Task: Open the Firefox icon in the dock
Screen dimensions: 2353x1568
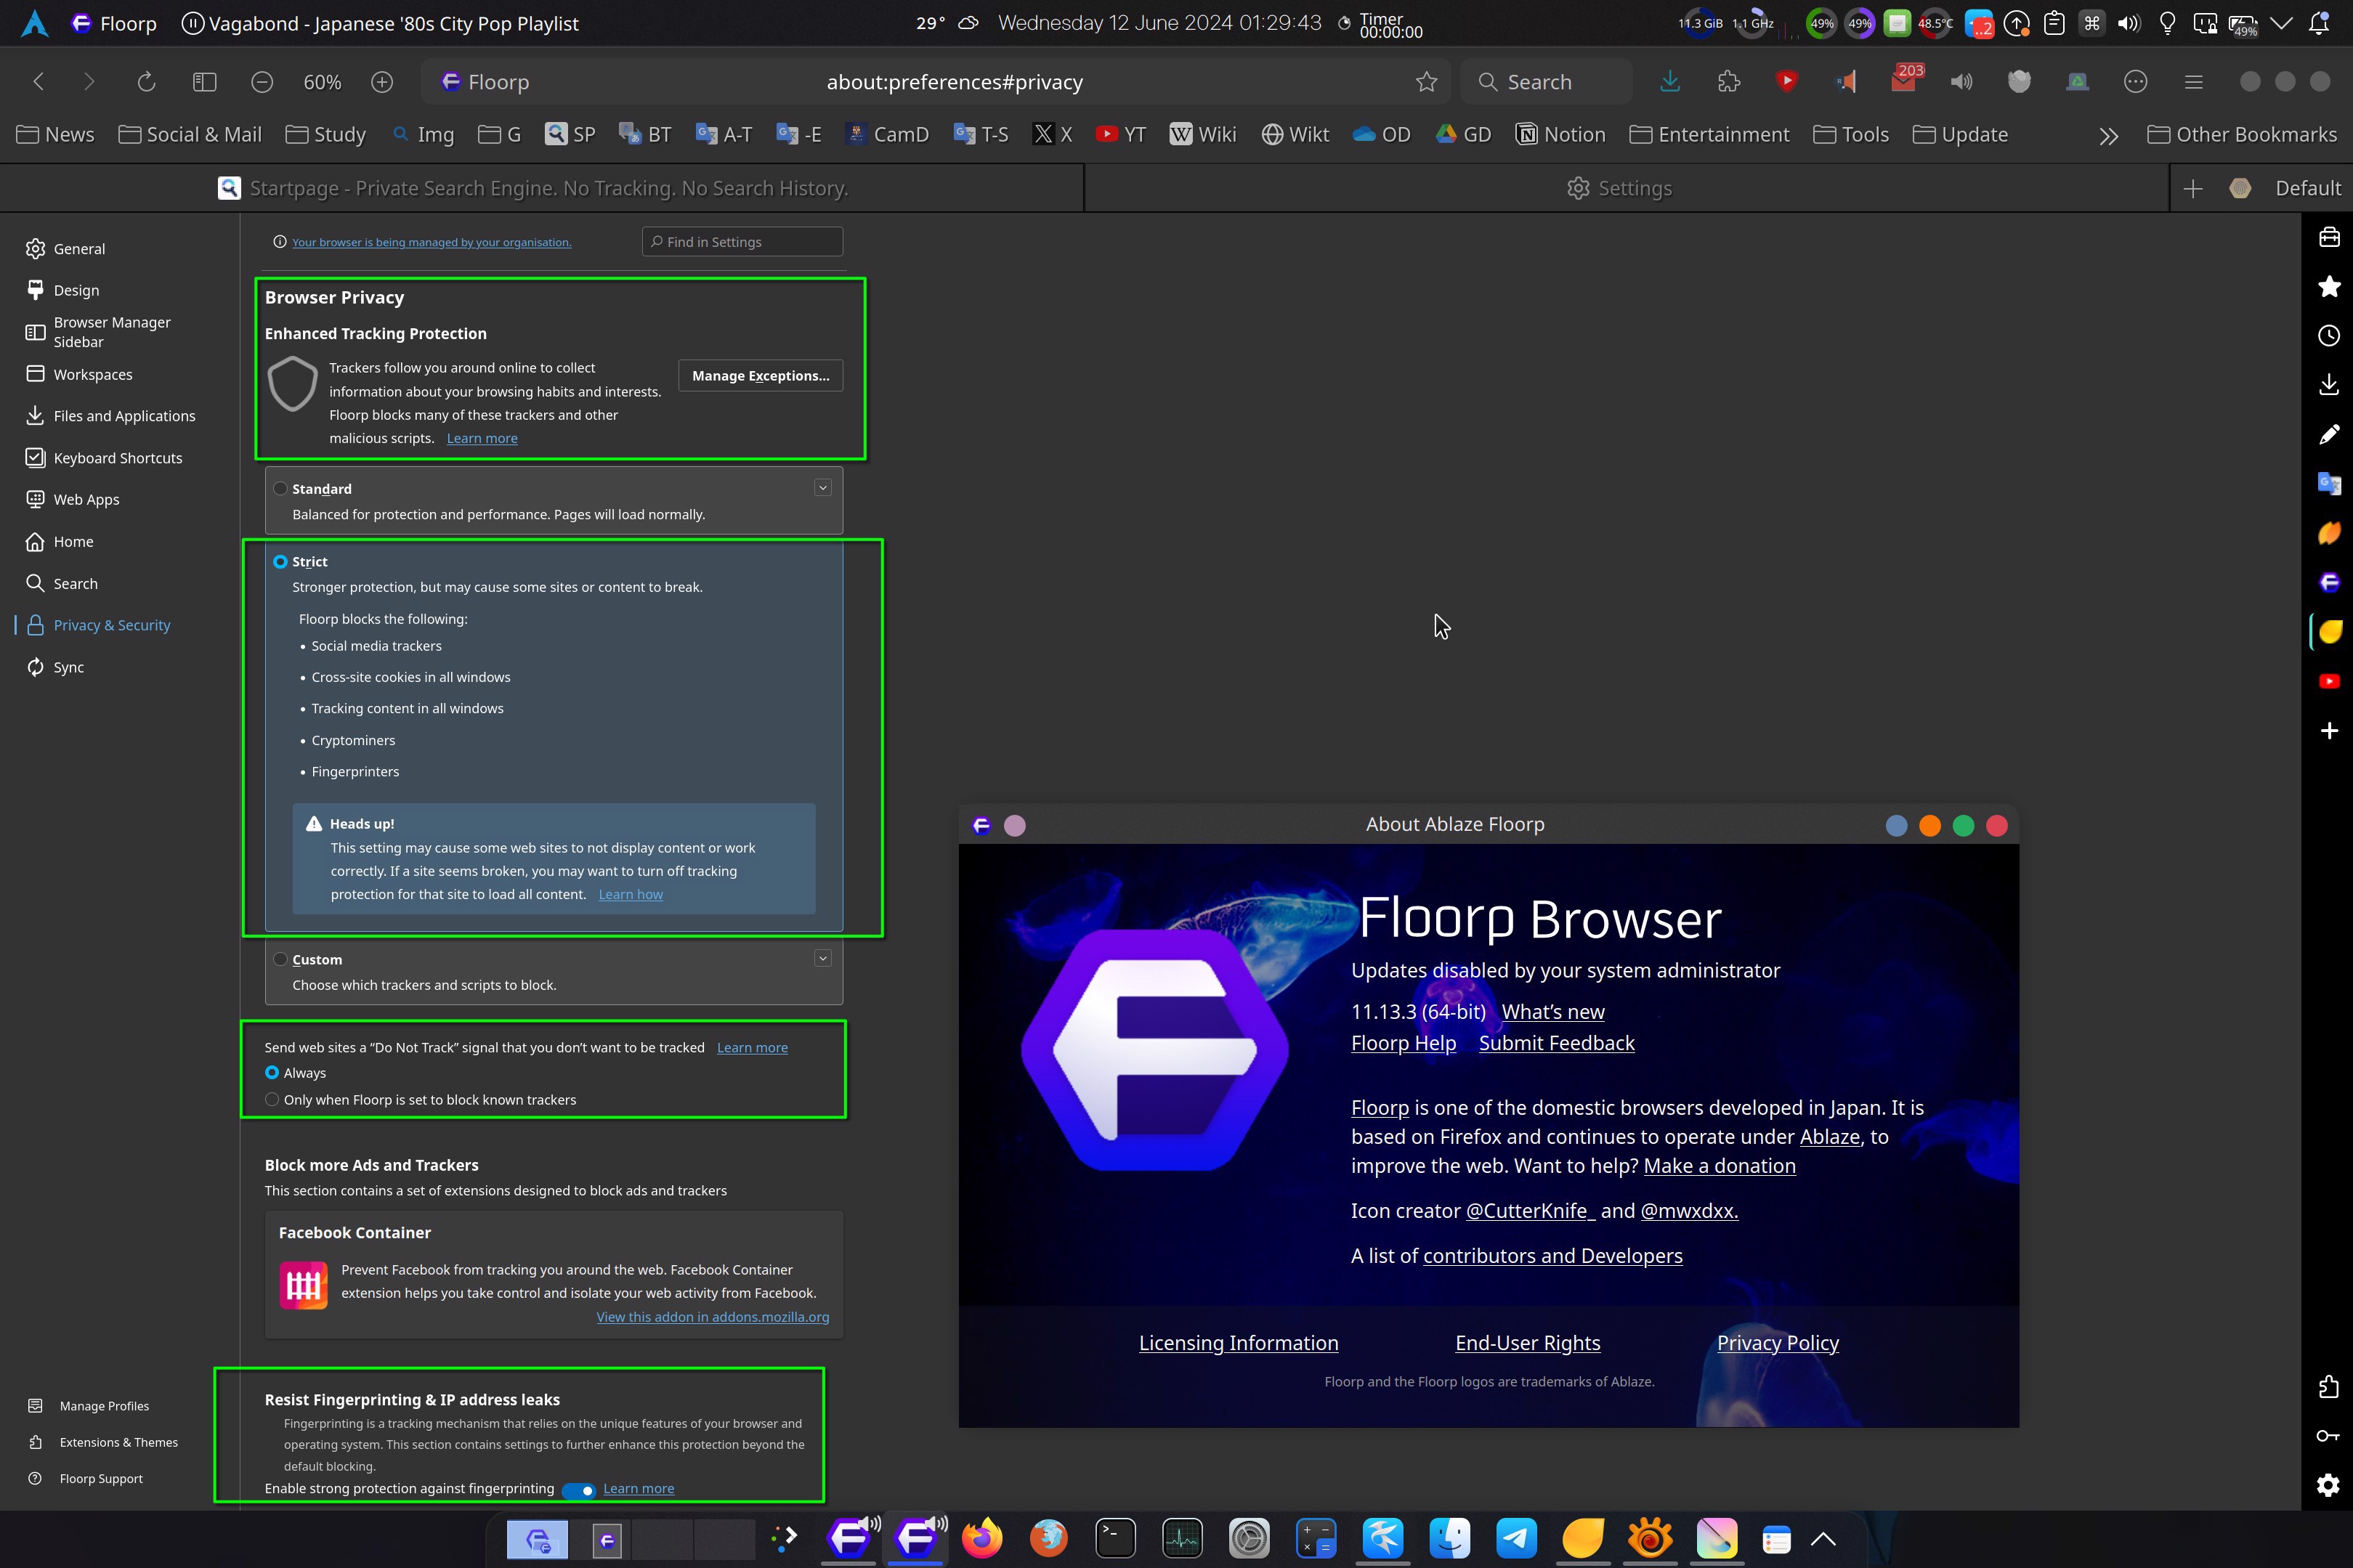Action: 982,1538
